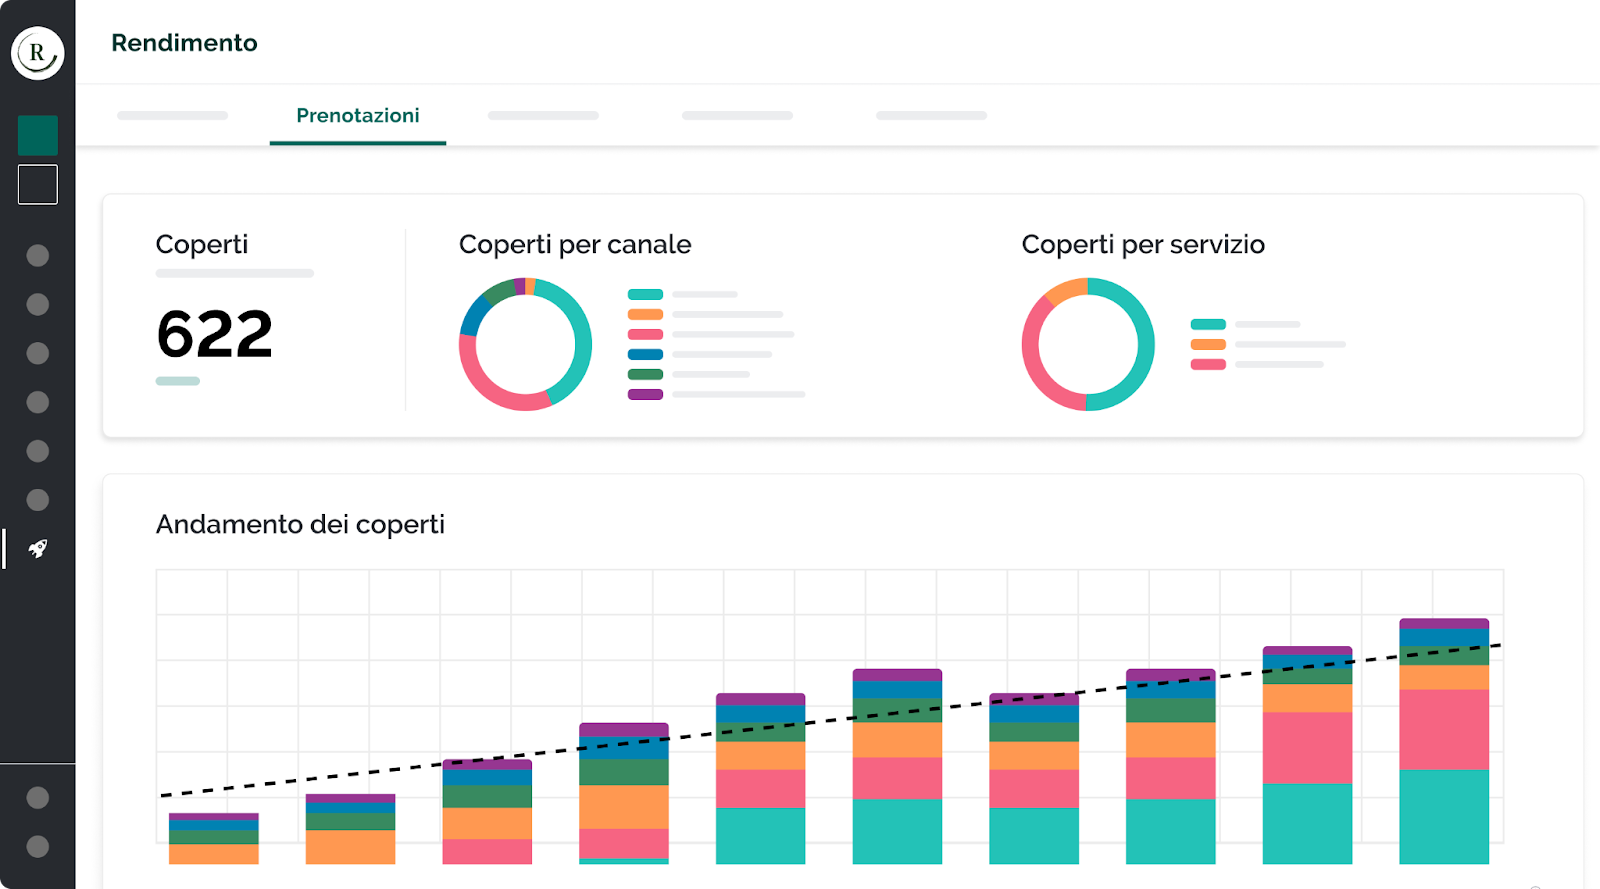Toggle purple legend item in Coperti per canale

tap(645, 395)
